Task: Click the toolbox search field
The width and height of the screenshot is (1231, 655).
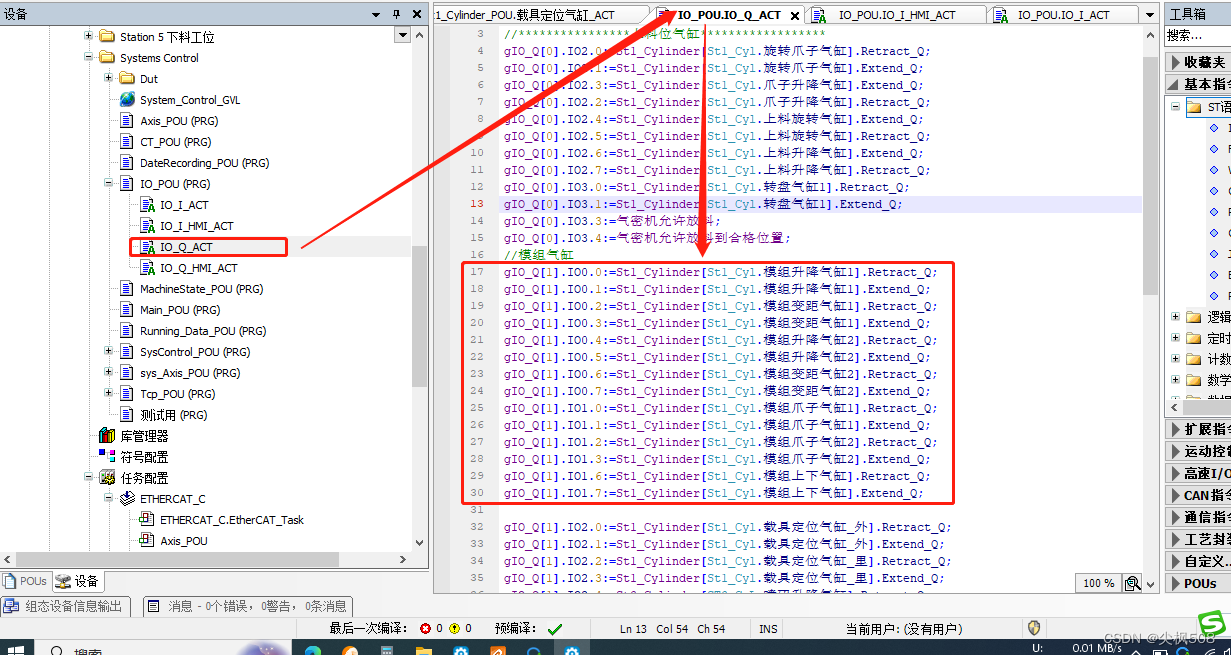Action: 1198,35
